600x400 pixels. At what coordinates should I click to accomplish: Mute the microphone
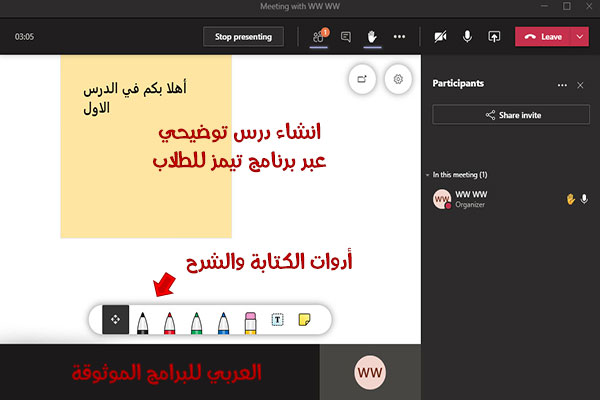467,37
